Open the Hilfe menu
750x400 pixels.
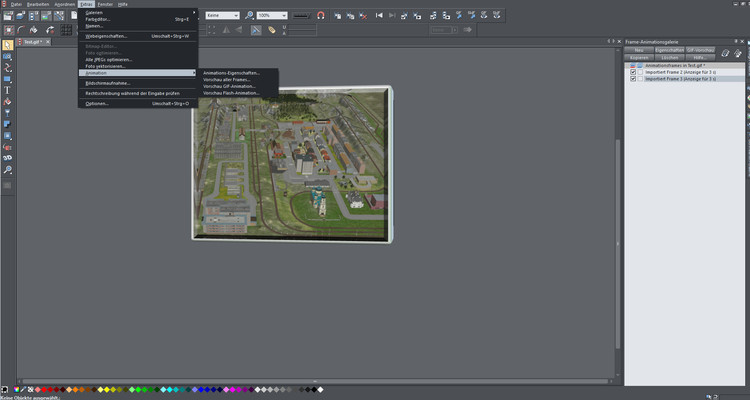[123, 4]
